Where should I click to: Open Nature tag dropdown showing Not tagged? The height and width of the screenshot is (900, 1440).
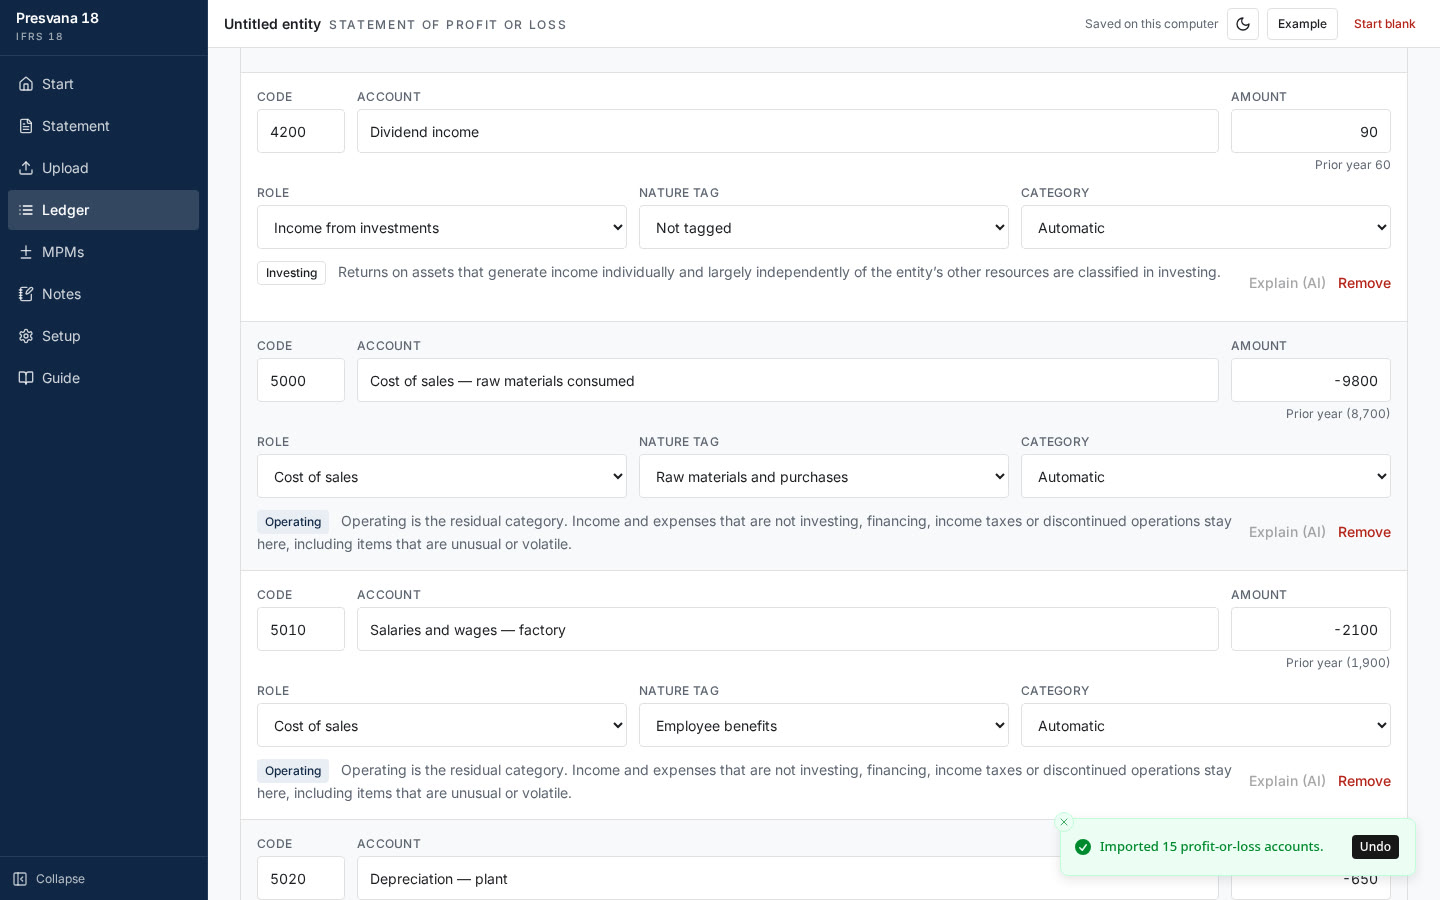pos(824,228)
